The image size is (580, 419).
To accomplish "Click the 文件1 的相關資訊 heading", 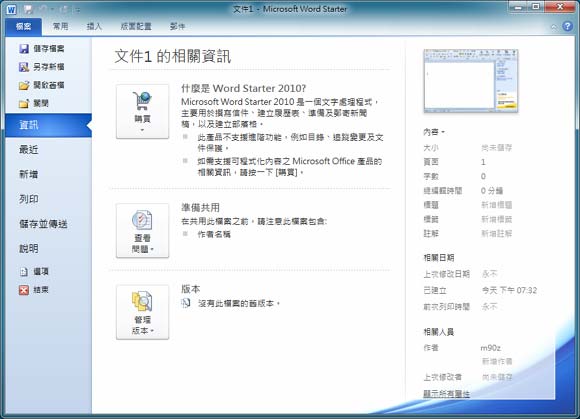I will click(173, 56).
